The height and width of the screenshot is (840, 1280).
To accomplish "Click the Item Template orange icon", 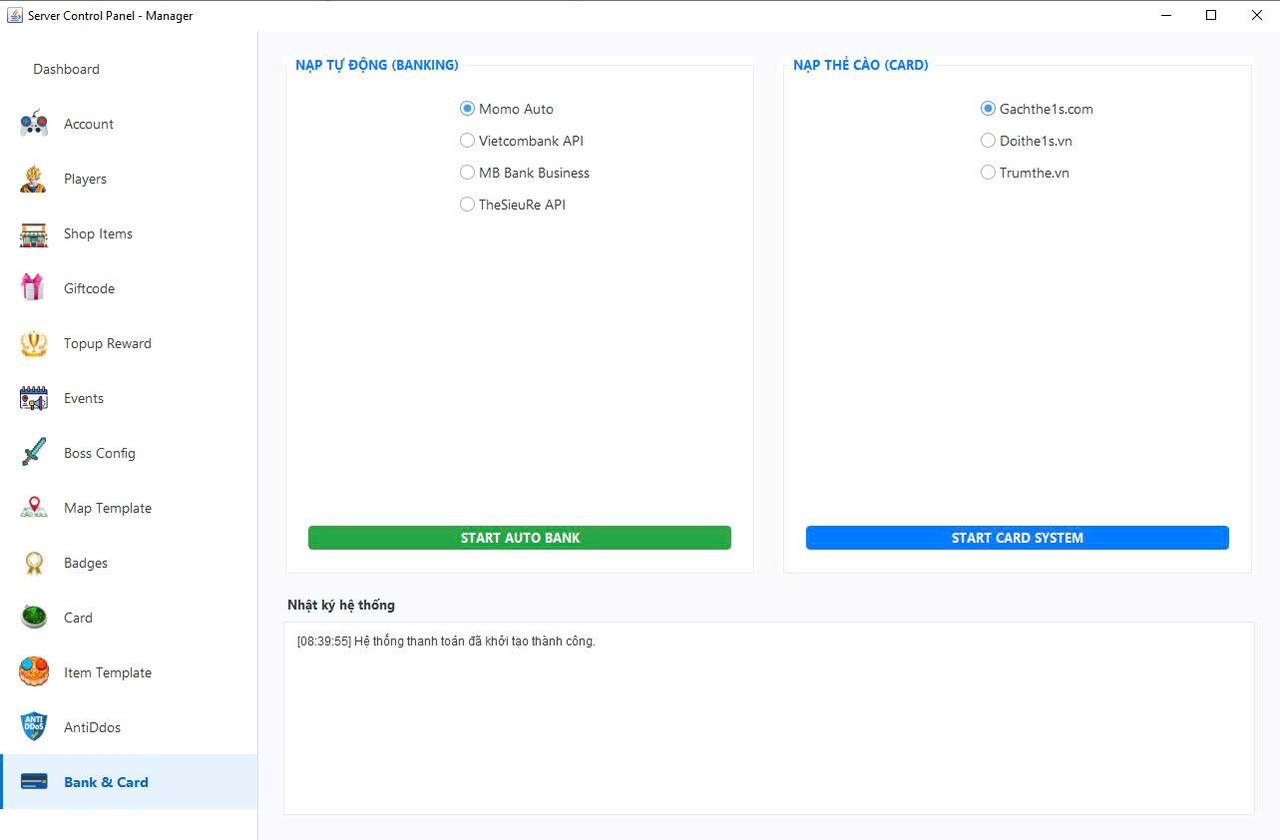I will tap(34, 672).
